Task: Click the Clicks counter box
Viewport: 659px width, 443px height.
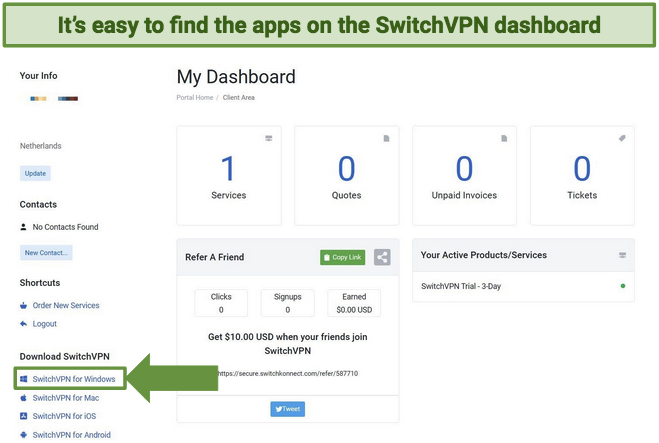Action: click(221, 303)
